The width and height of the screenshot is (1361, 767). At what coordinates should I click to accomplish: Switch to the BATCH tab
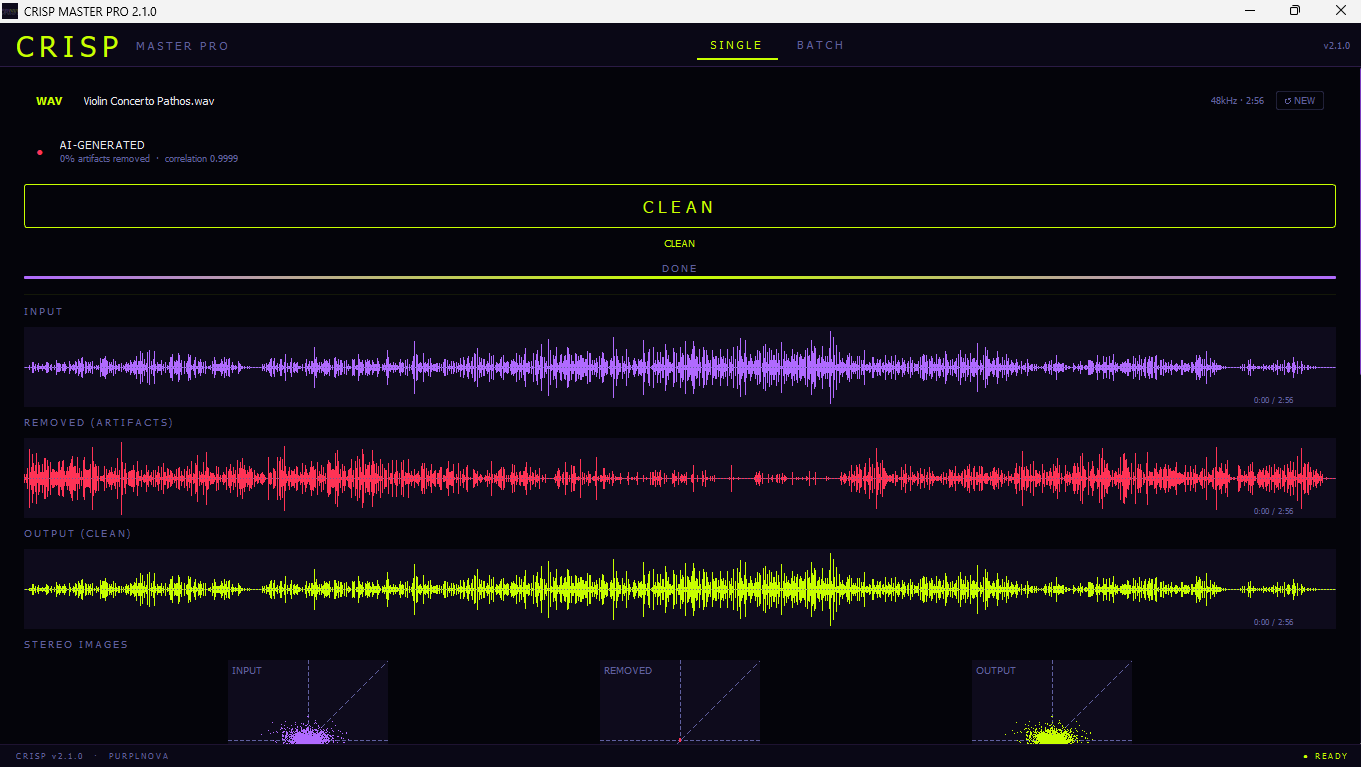[x=820, y=45]
